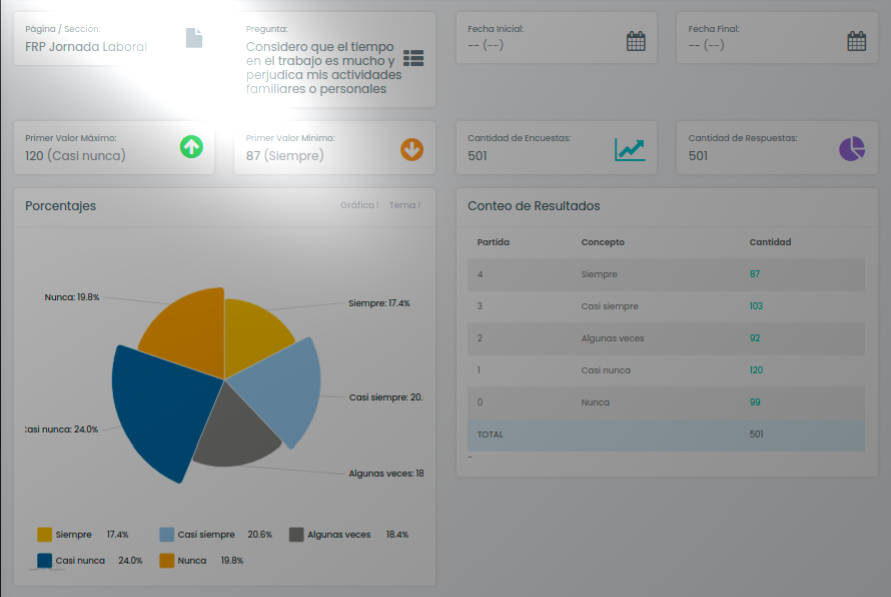Expand the Gráfico chart type dropdown
The image size is (891, 597).
359,205
